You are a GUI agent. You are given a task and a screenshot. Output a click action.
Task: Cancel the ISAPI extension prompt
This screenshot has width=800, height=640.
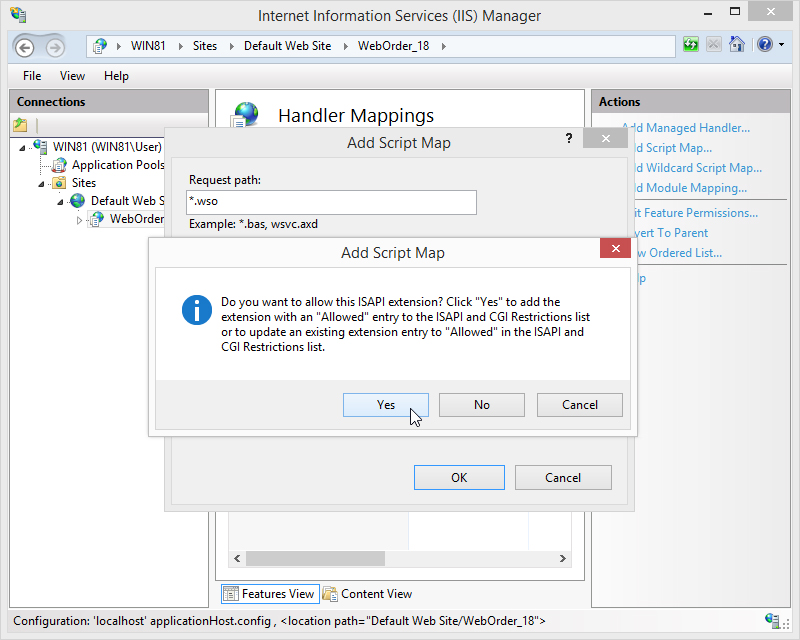pos(580,405)
